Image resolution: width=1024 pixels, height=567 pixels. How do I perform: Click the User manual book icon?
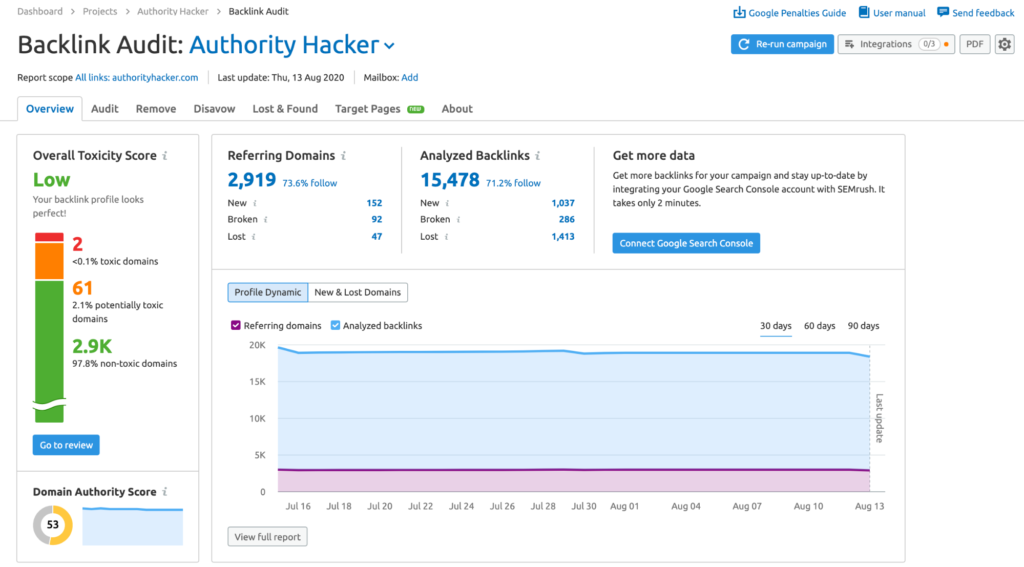click(x=863, y=12)
